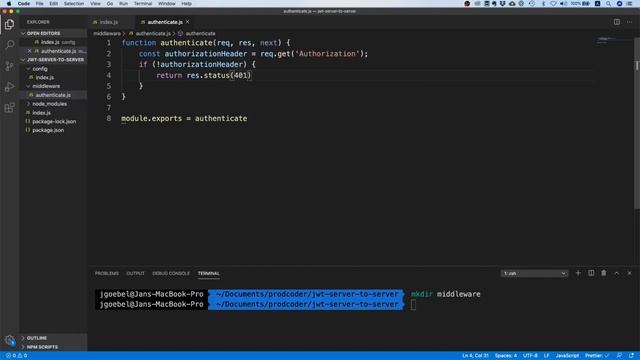The width and height of the screenshot is (640, 360).
Task: Open package.json in the explorer
Action: coord(54,130)
